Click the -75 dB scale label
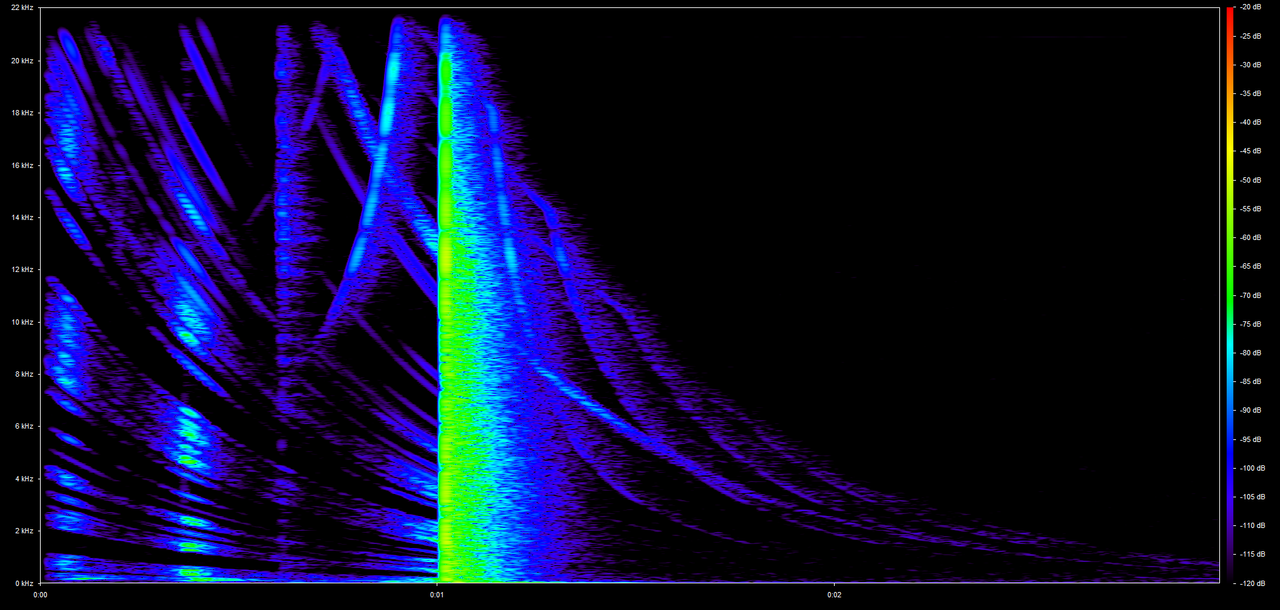This screenshot has height=610, width=1280. pyautogui.click(x=1250, y=324)
